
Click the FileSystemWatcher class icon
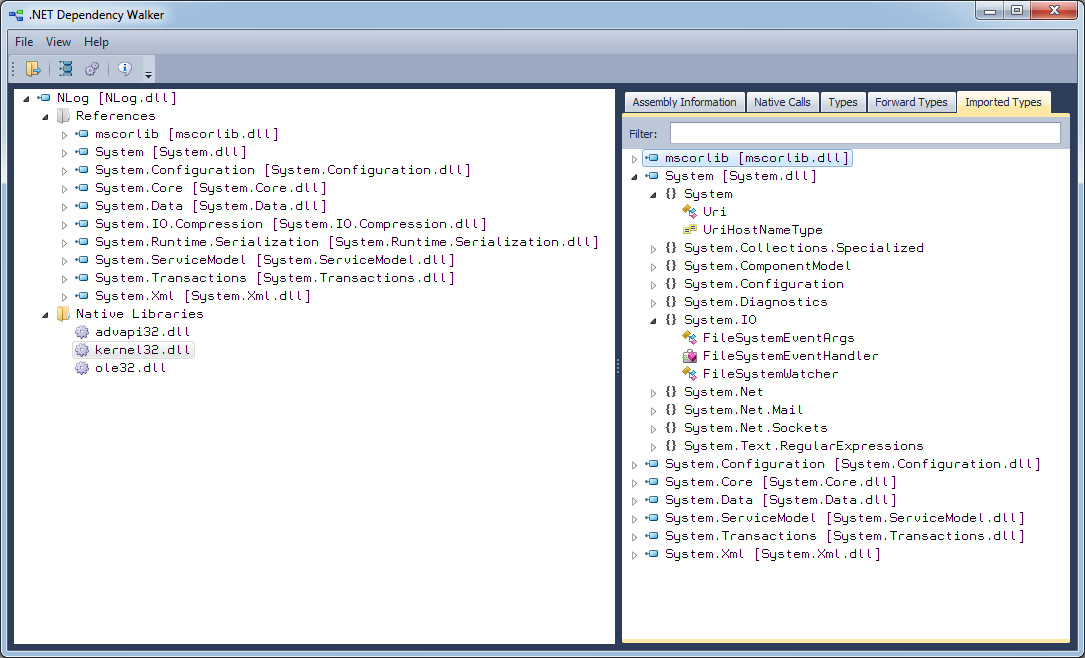coord(689,373)
